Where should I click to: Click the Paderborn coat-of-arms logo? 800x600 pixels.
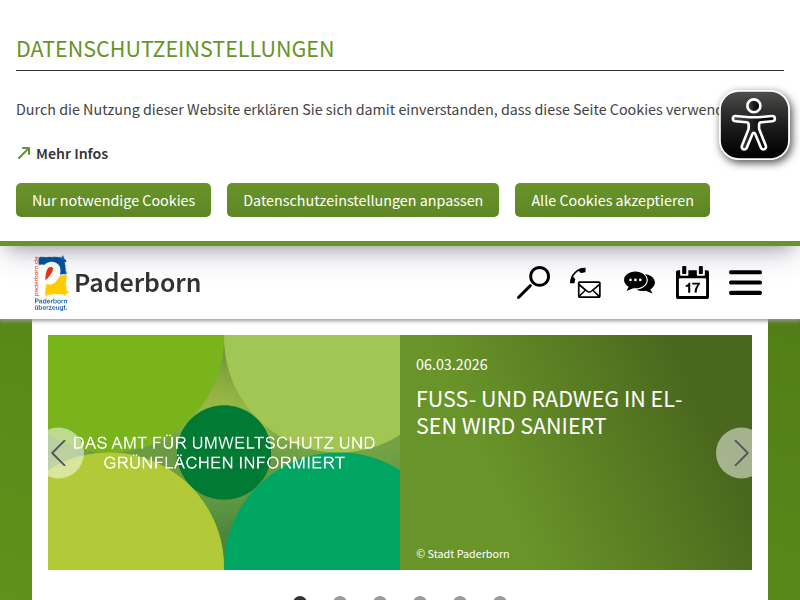pyautogui.click(x=51, y=283)
